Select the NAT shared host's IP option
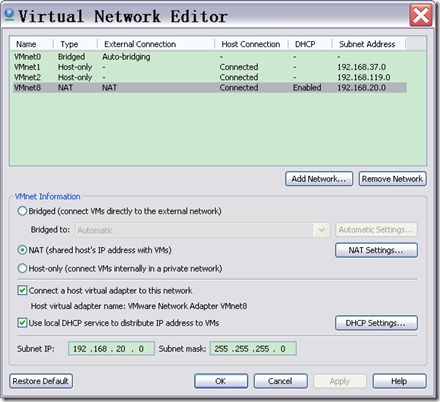This screenshot has height=402, width=440. click(x=22, y=250)
